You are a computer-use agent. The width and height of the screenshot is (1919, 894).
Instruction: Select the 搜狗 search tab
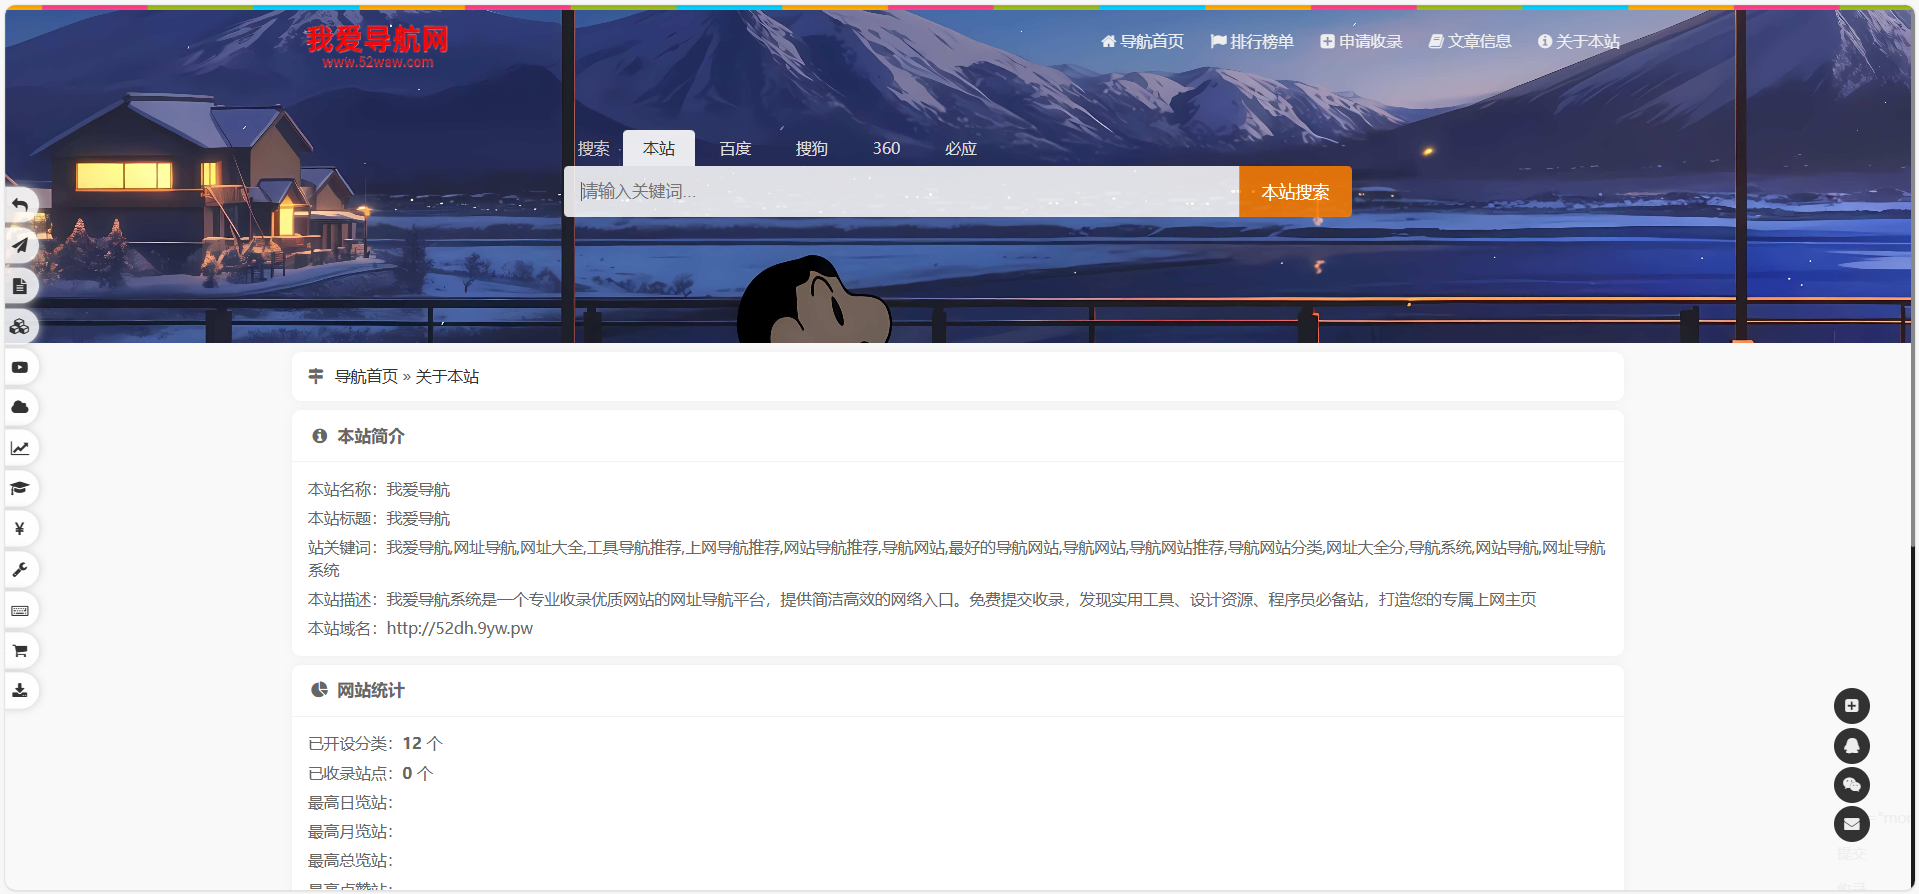click(x=811, y=149)
